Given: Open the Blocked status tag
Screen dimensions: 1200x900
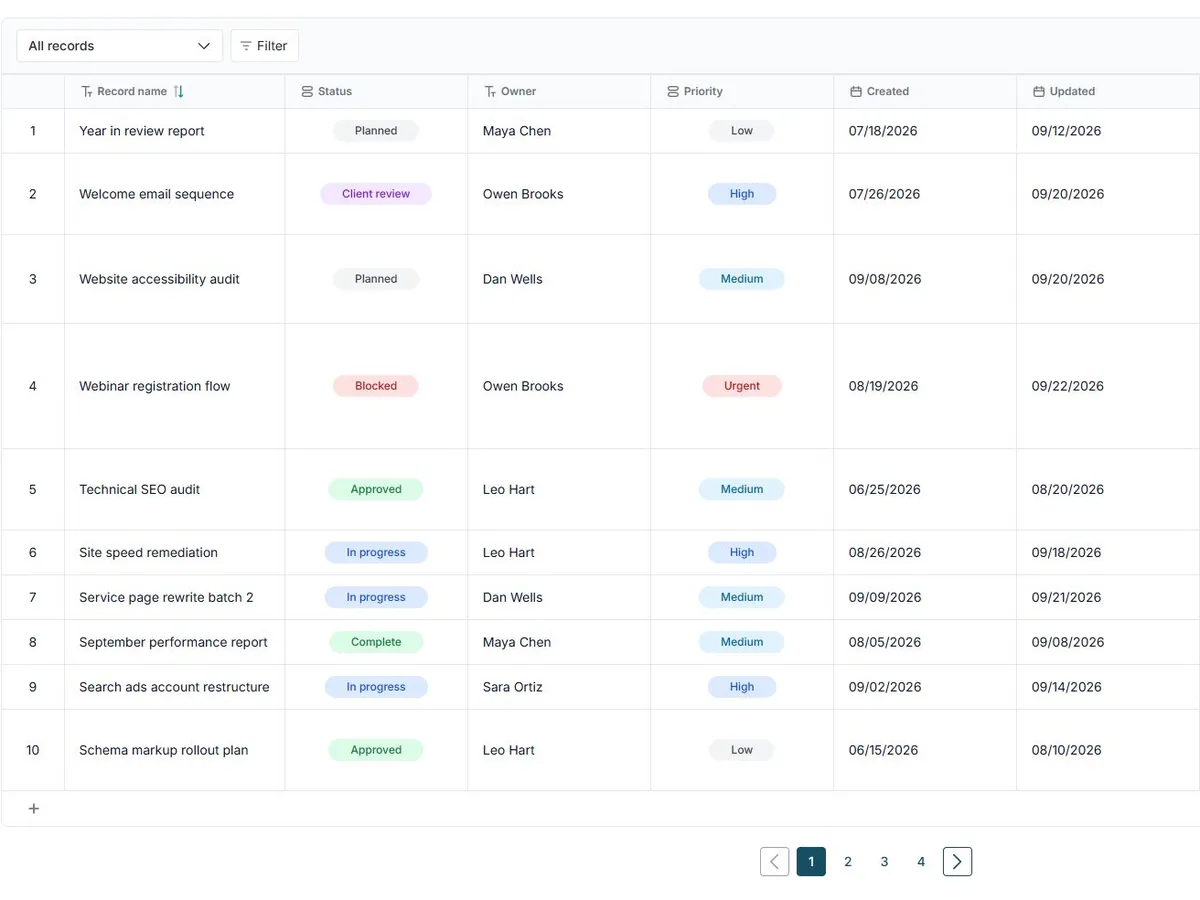Looking at the screenshot, I should coord(376,386).
